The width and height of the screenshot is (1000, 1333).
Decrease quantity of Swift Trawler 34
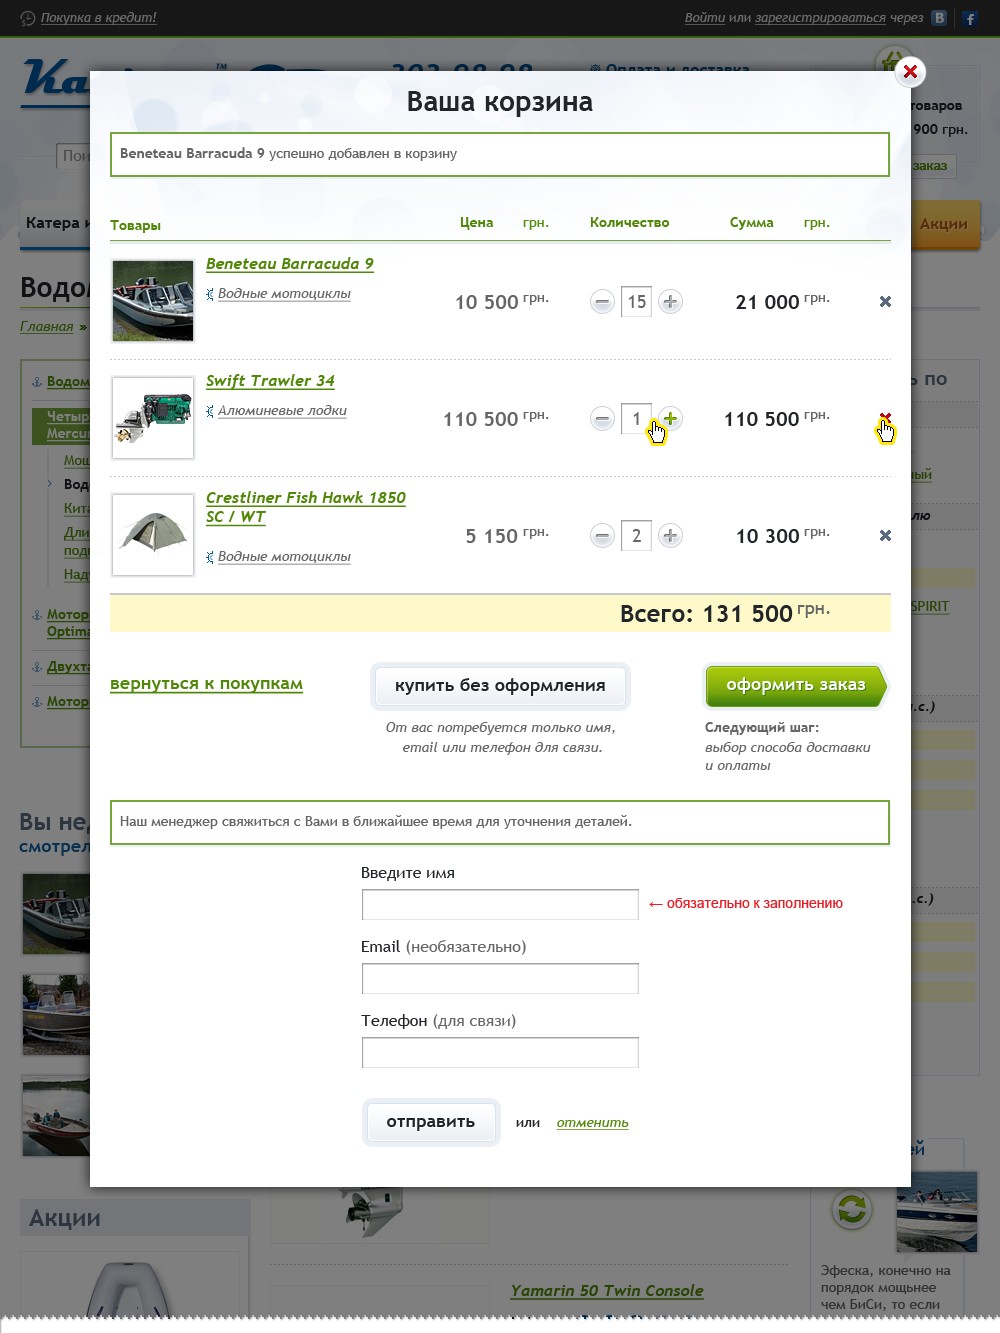pos(602,418)
